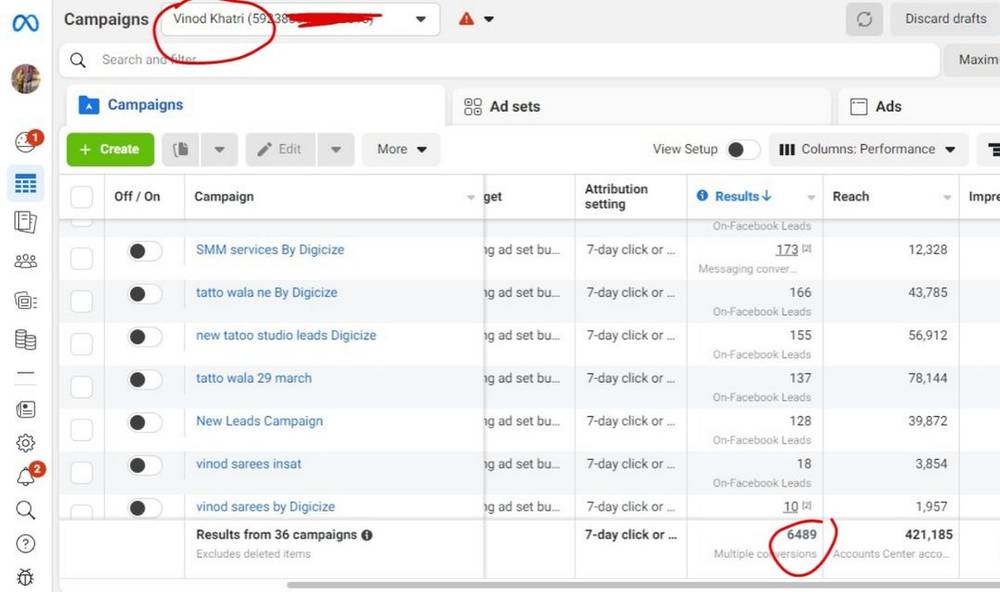Open the tatto wala 29 march campaign

[x=254, y=379]
